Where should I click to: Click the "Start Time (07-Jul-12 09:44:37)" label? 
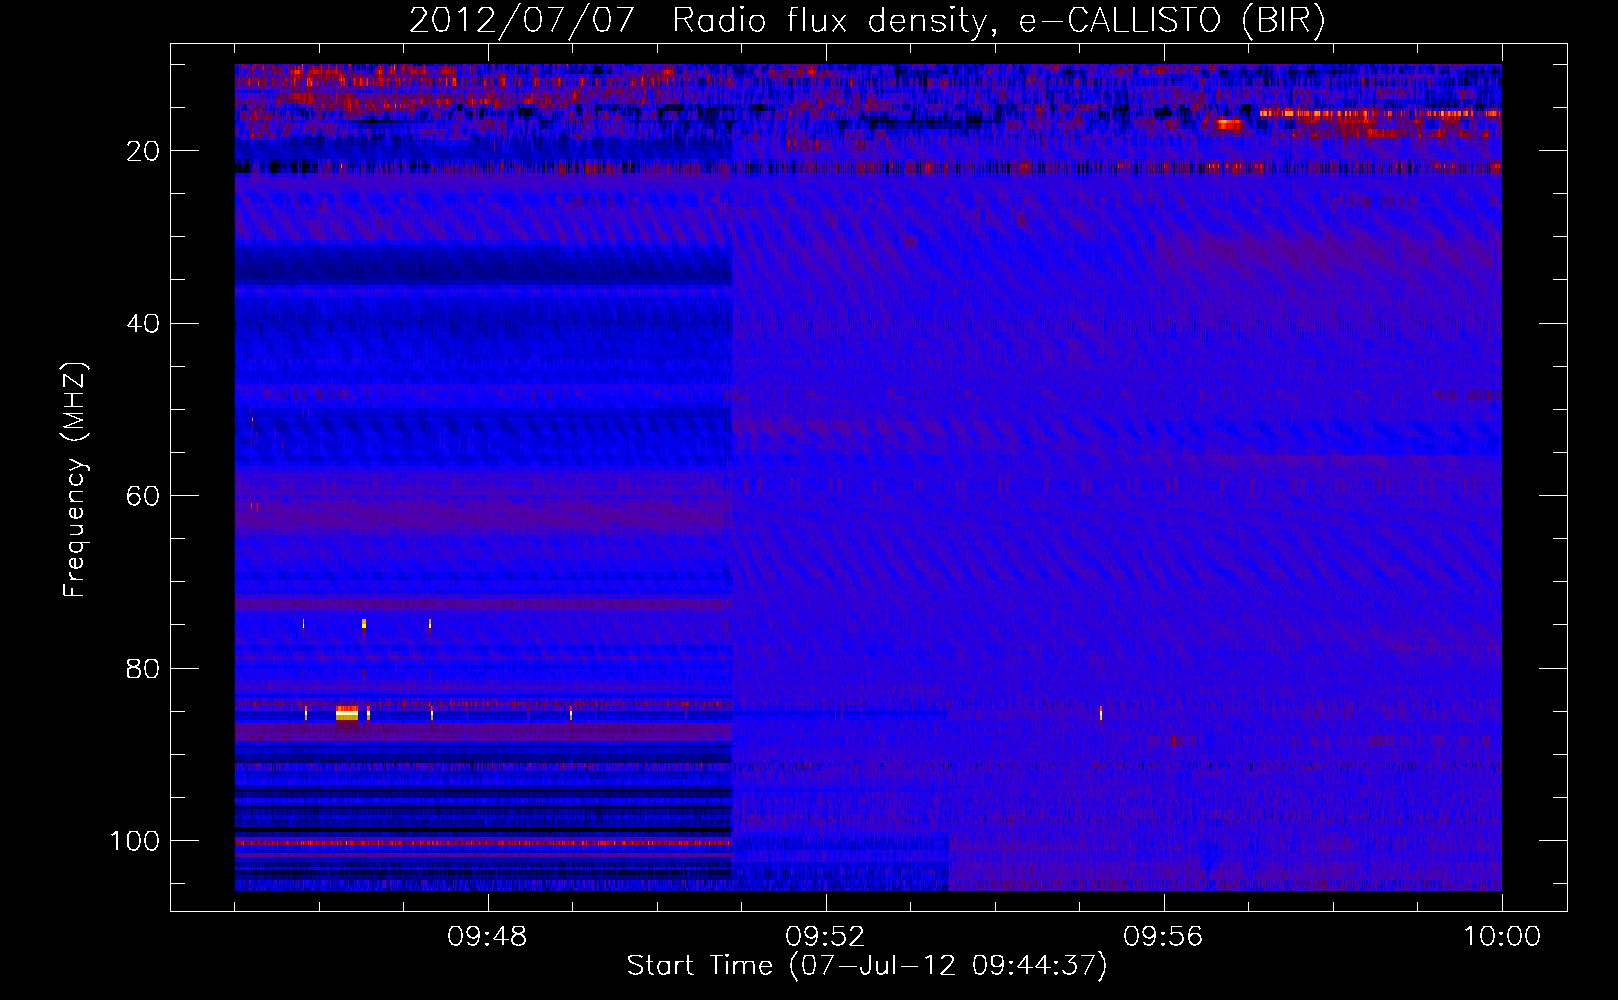(x=867, y=966)
